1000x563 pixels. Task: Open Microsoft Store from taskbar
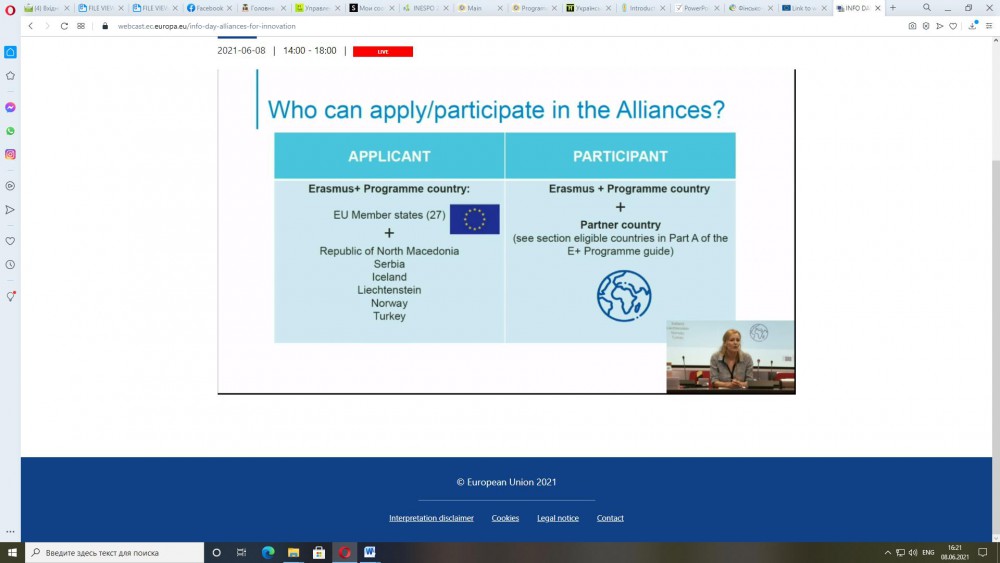click(319, 553)
